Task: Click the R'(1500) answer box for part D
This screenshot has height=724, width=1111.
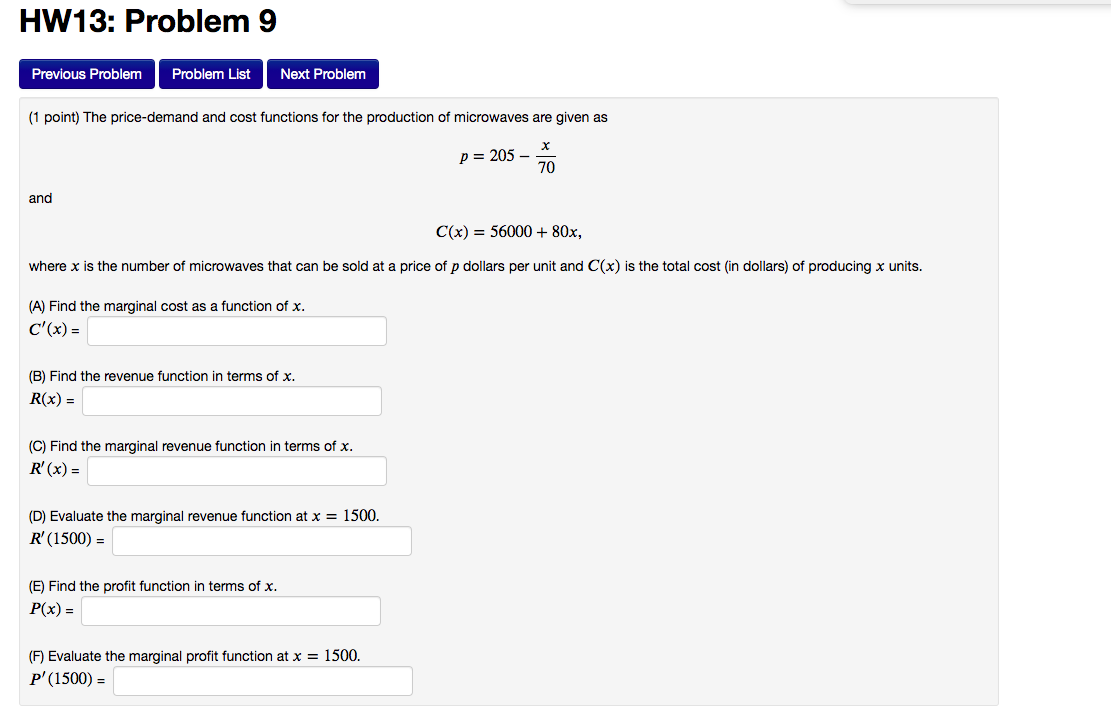Action: 261,540
